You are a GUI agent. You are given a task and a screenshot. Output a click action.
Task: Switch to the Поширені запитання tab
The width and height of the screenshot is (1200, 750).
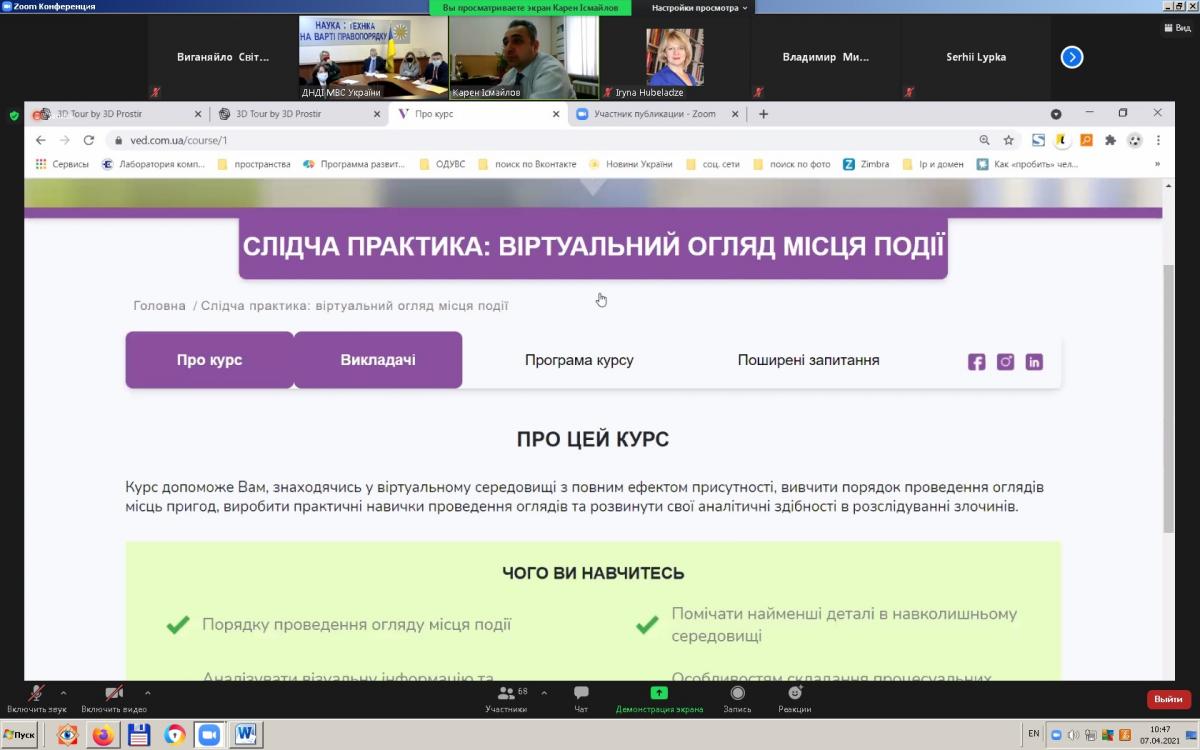tap(808, 360)
